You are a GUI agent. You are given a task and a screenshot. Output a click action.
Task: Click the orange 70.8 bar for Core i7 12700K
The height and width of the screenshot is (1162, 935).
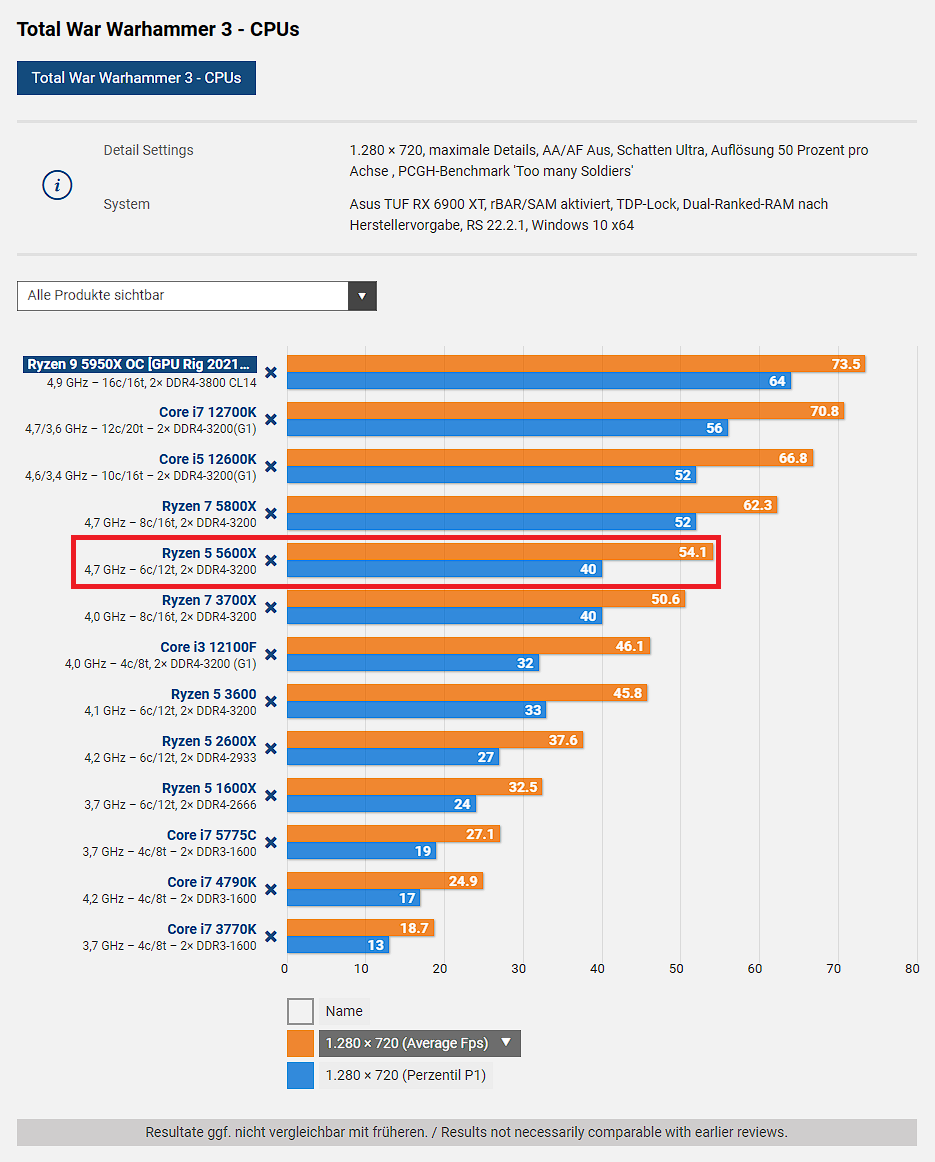(566, 411)
